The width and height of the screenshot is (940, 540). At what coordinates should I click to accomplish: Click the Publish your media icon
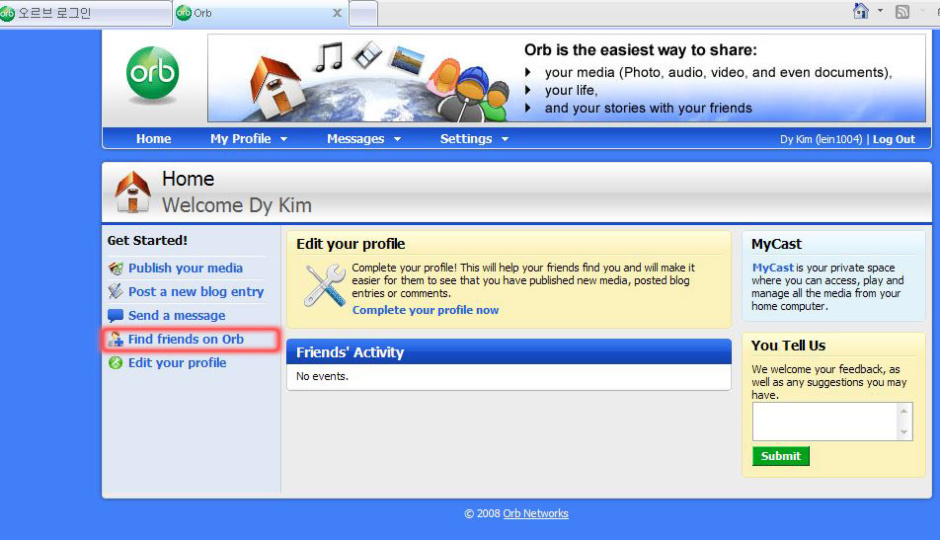coord(116,269)
